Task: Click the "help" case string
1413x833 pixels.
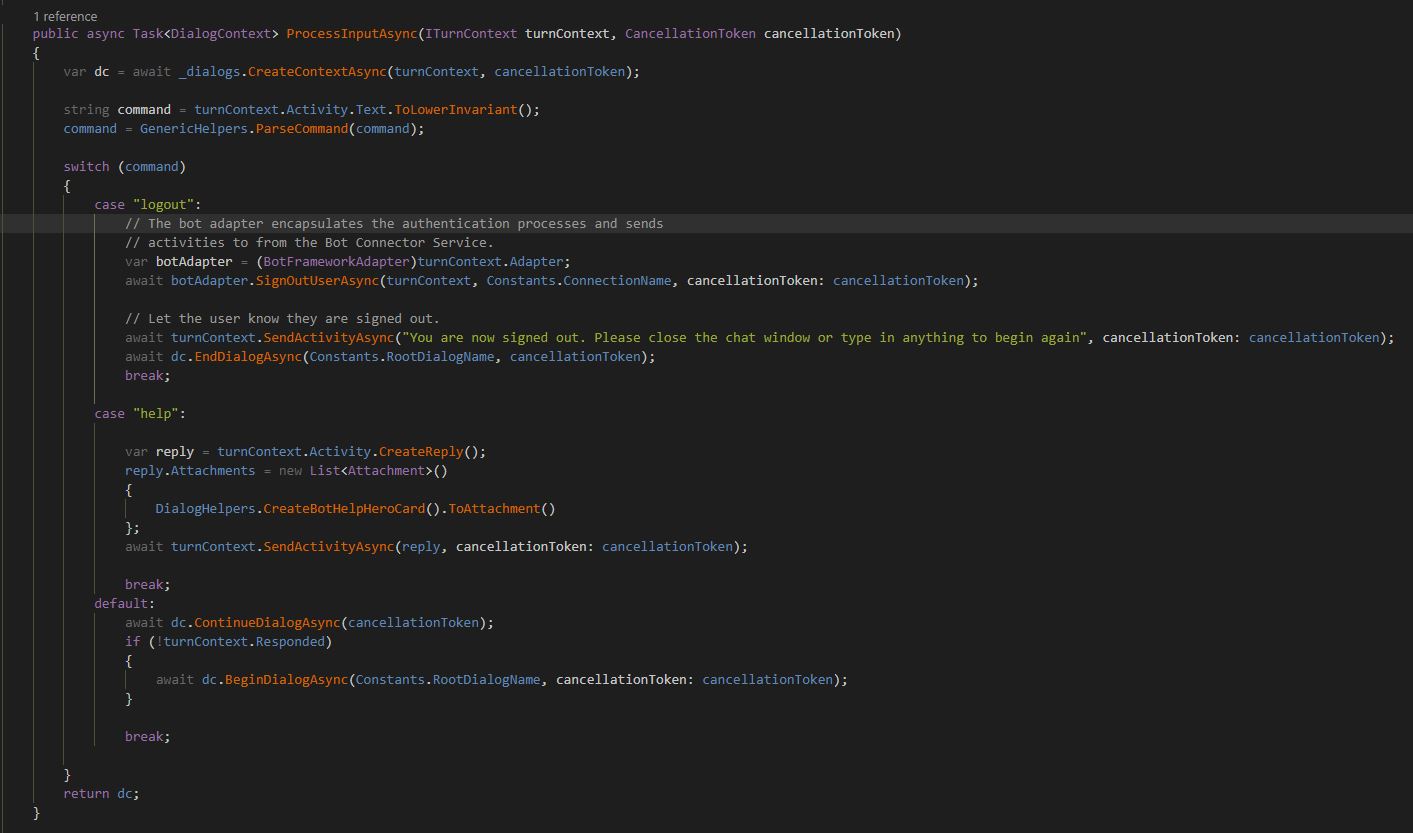Action: (156, 413)
